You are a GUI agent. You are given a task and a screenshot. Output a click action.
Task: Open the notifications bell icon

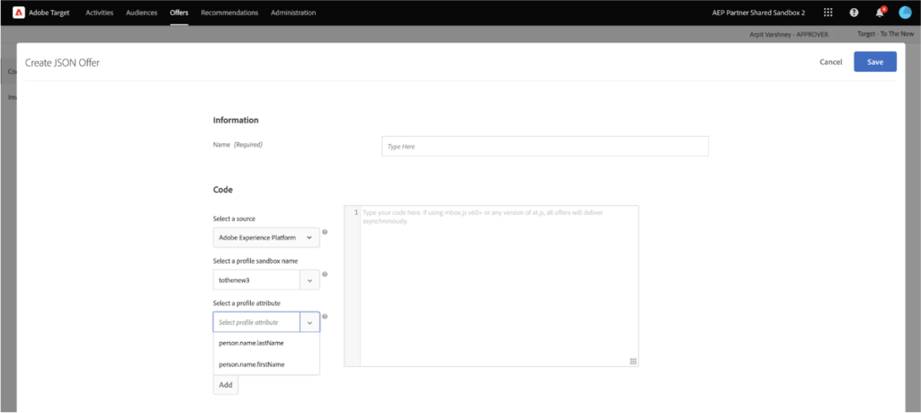[x=880, y=12]
